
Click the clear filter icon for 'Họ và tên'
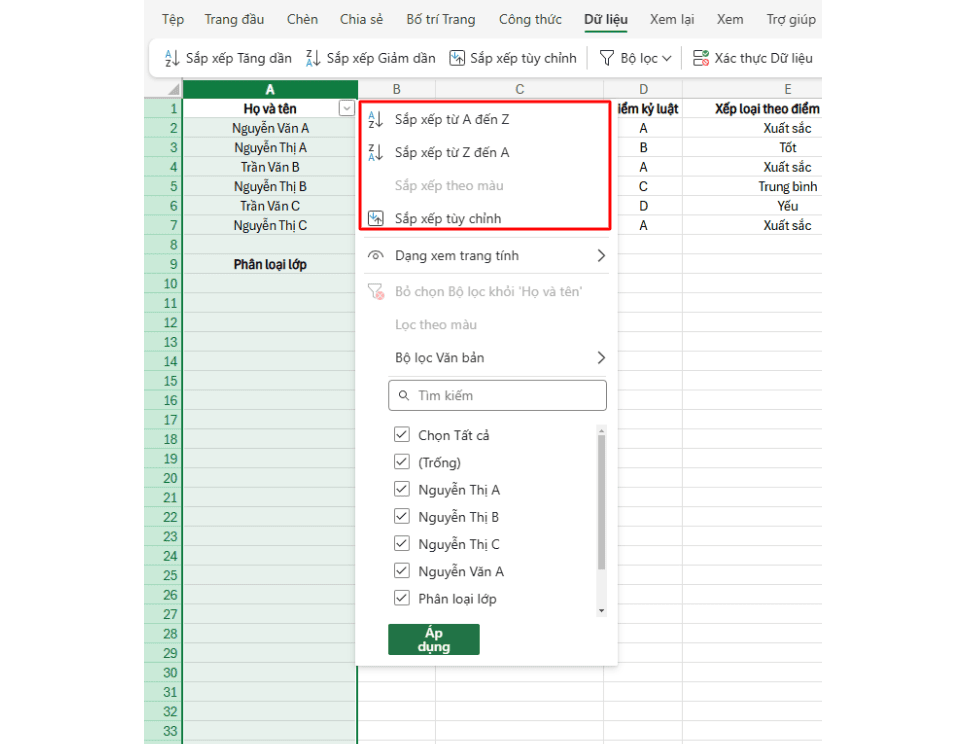point(376,292)
